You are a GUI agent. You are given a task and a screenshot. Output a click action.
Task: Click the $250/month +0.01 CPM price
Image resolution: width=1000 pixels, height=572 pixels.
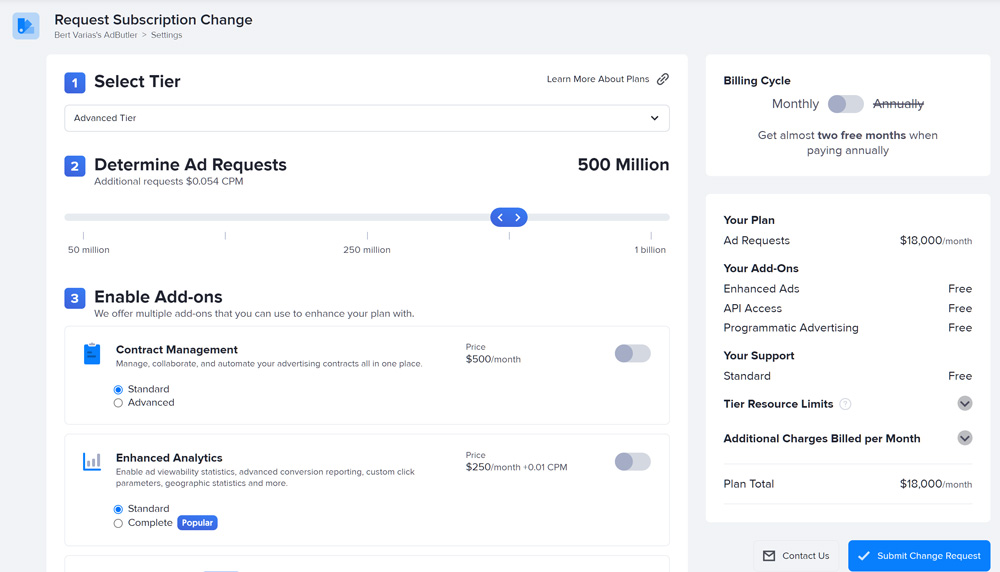(517, 467)
